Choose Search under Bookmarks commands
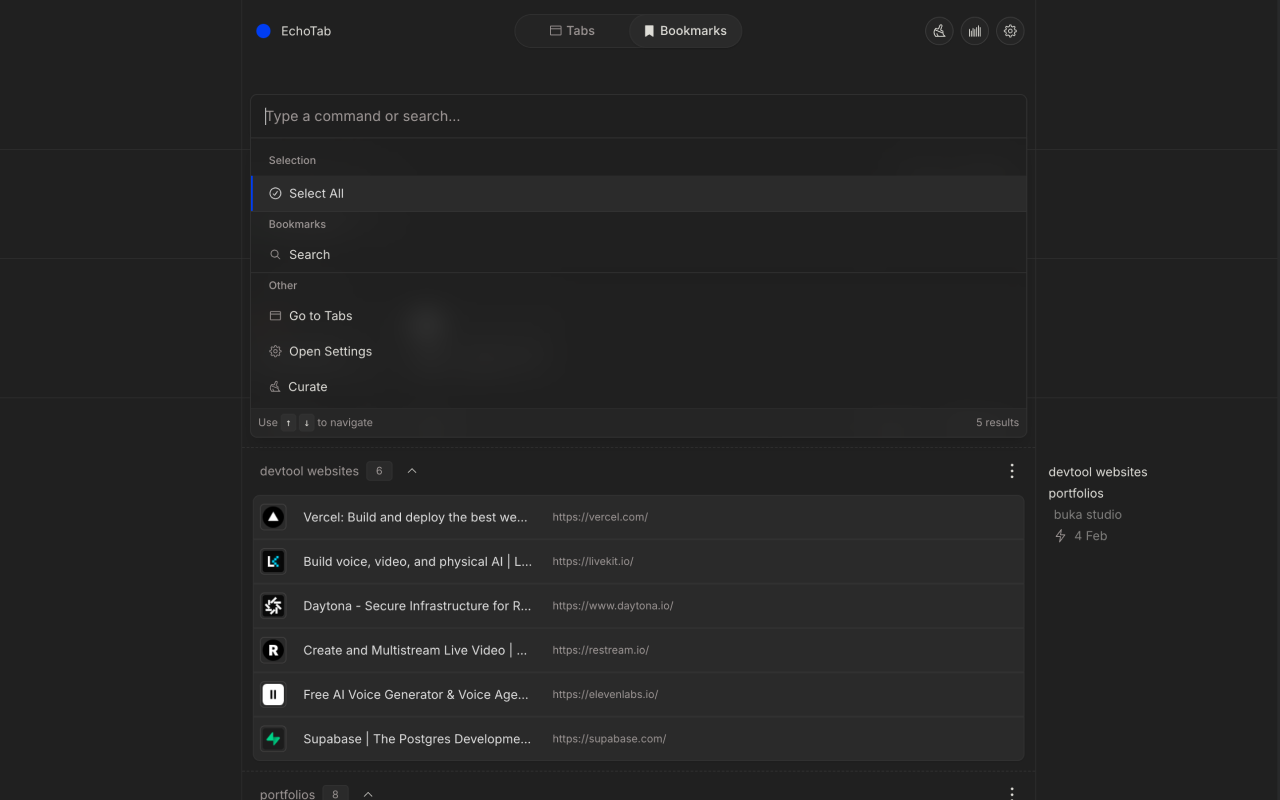Viewport: 1280px width, 800px height. [x=639, y=254]
